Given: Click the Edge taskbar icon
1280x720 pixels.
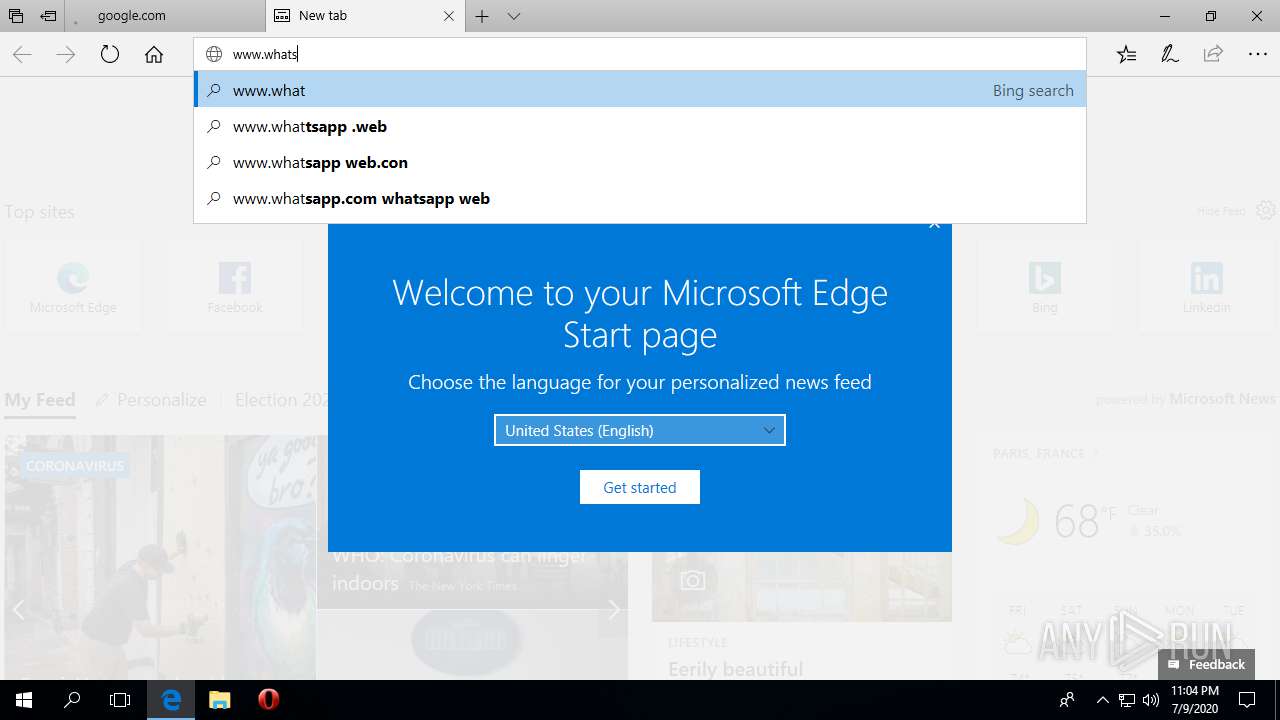Looking at the screenshot, I should (172, 700).
